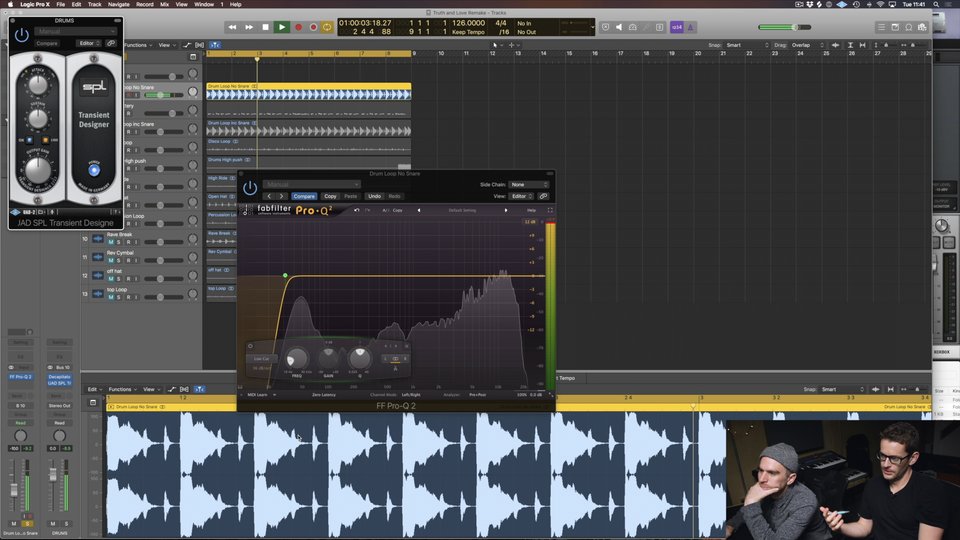This screenshot has height=540, width=960.
Task: Open macOS Spotlight search icon
Action: point(936,4)
